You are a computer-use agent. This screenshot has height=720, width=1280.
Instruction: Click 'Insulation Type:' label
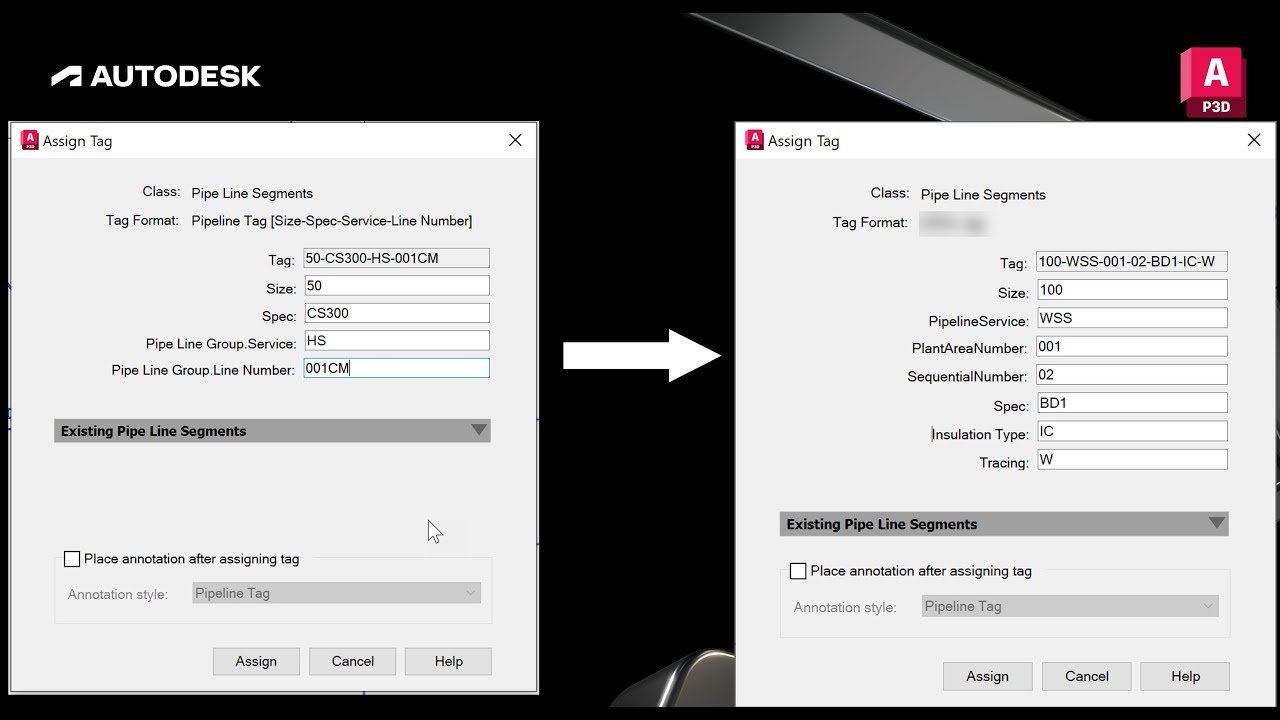pyautogui.click(x=980, y=435)
